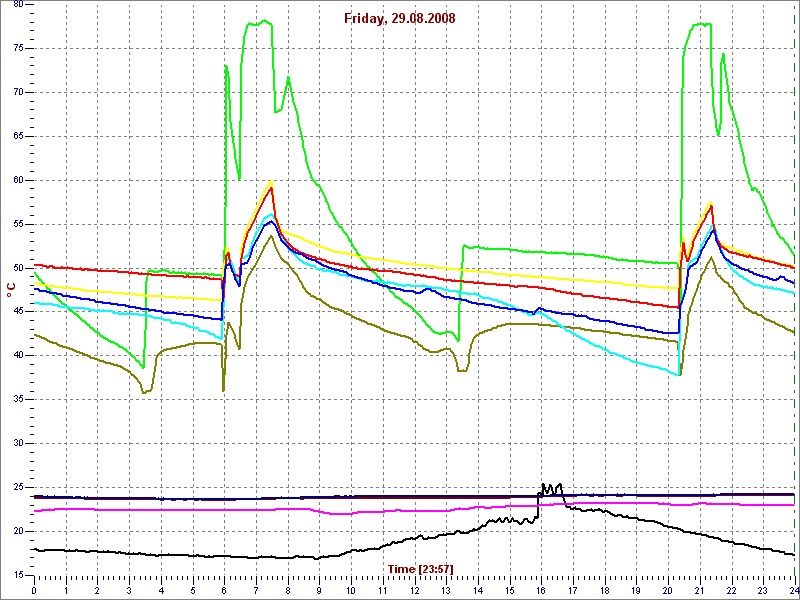Click hour label 16 on time axis
Screen dimensions: 800x600
(541, 592)
